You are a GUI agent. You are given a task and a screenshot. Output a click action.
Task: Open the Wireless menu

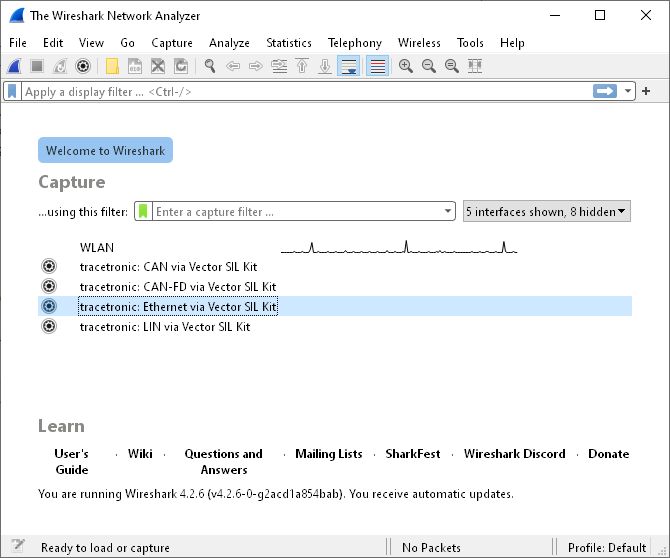coord(419,43)
